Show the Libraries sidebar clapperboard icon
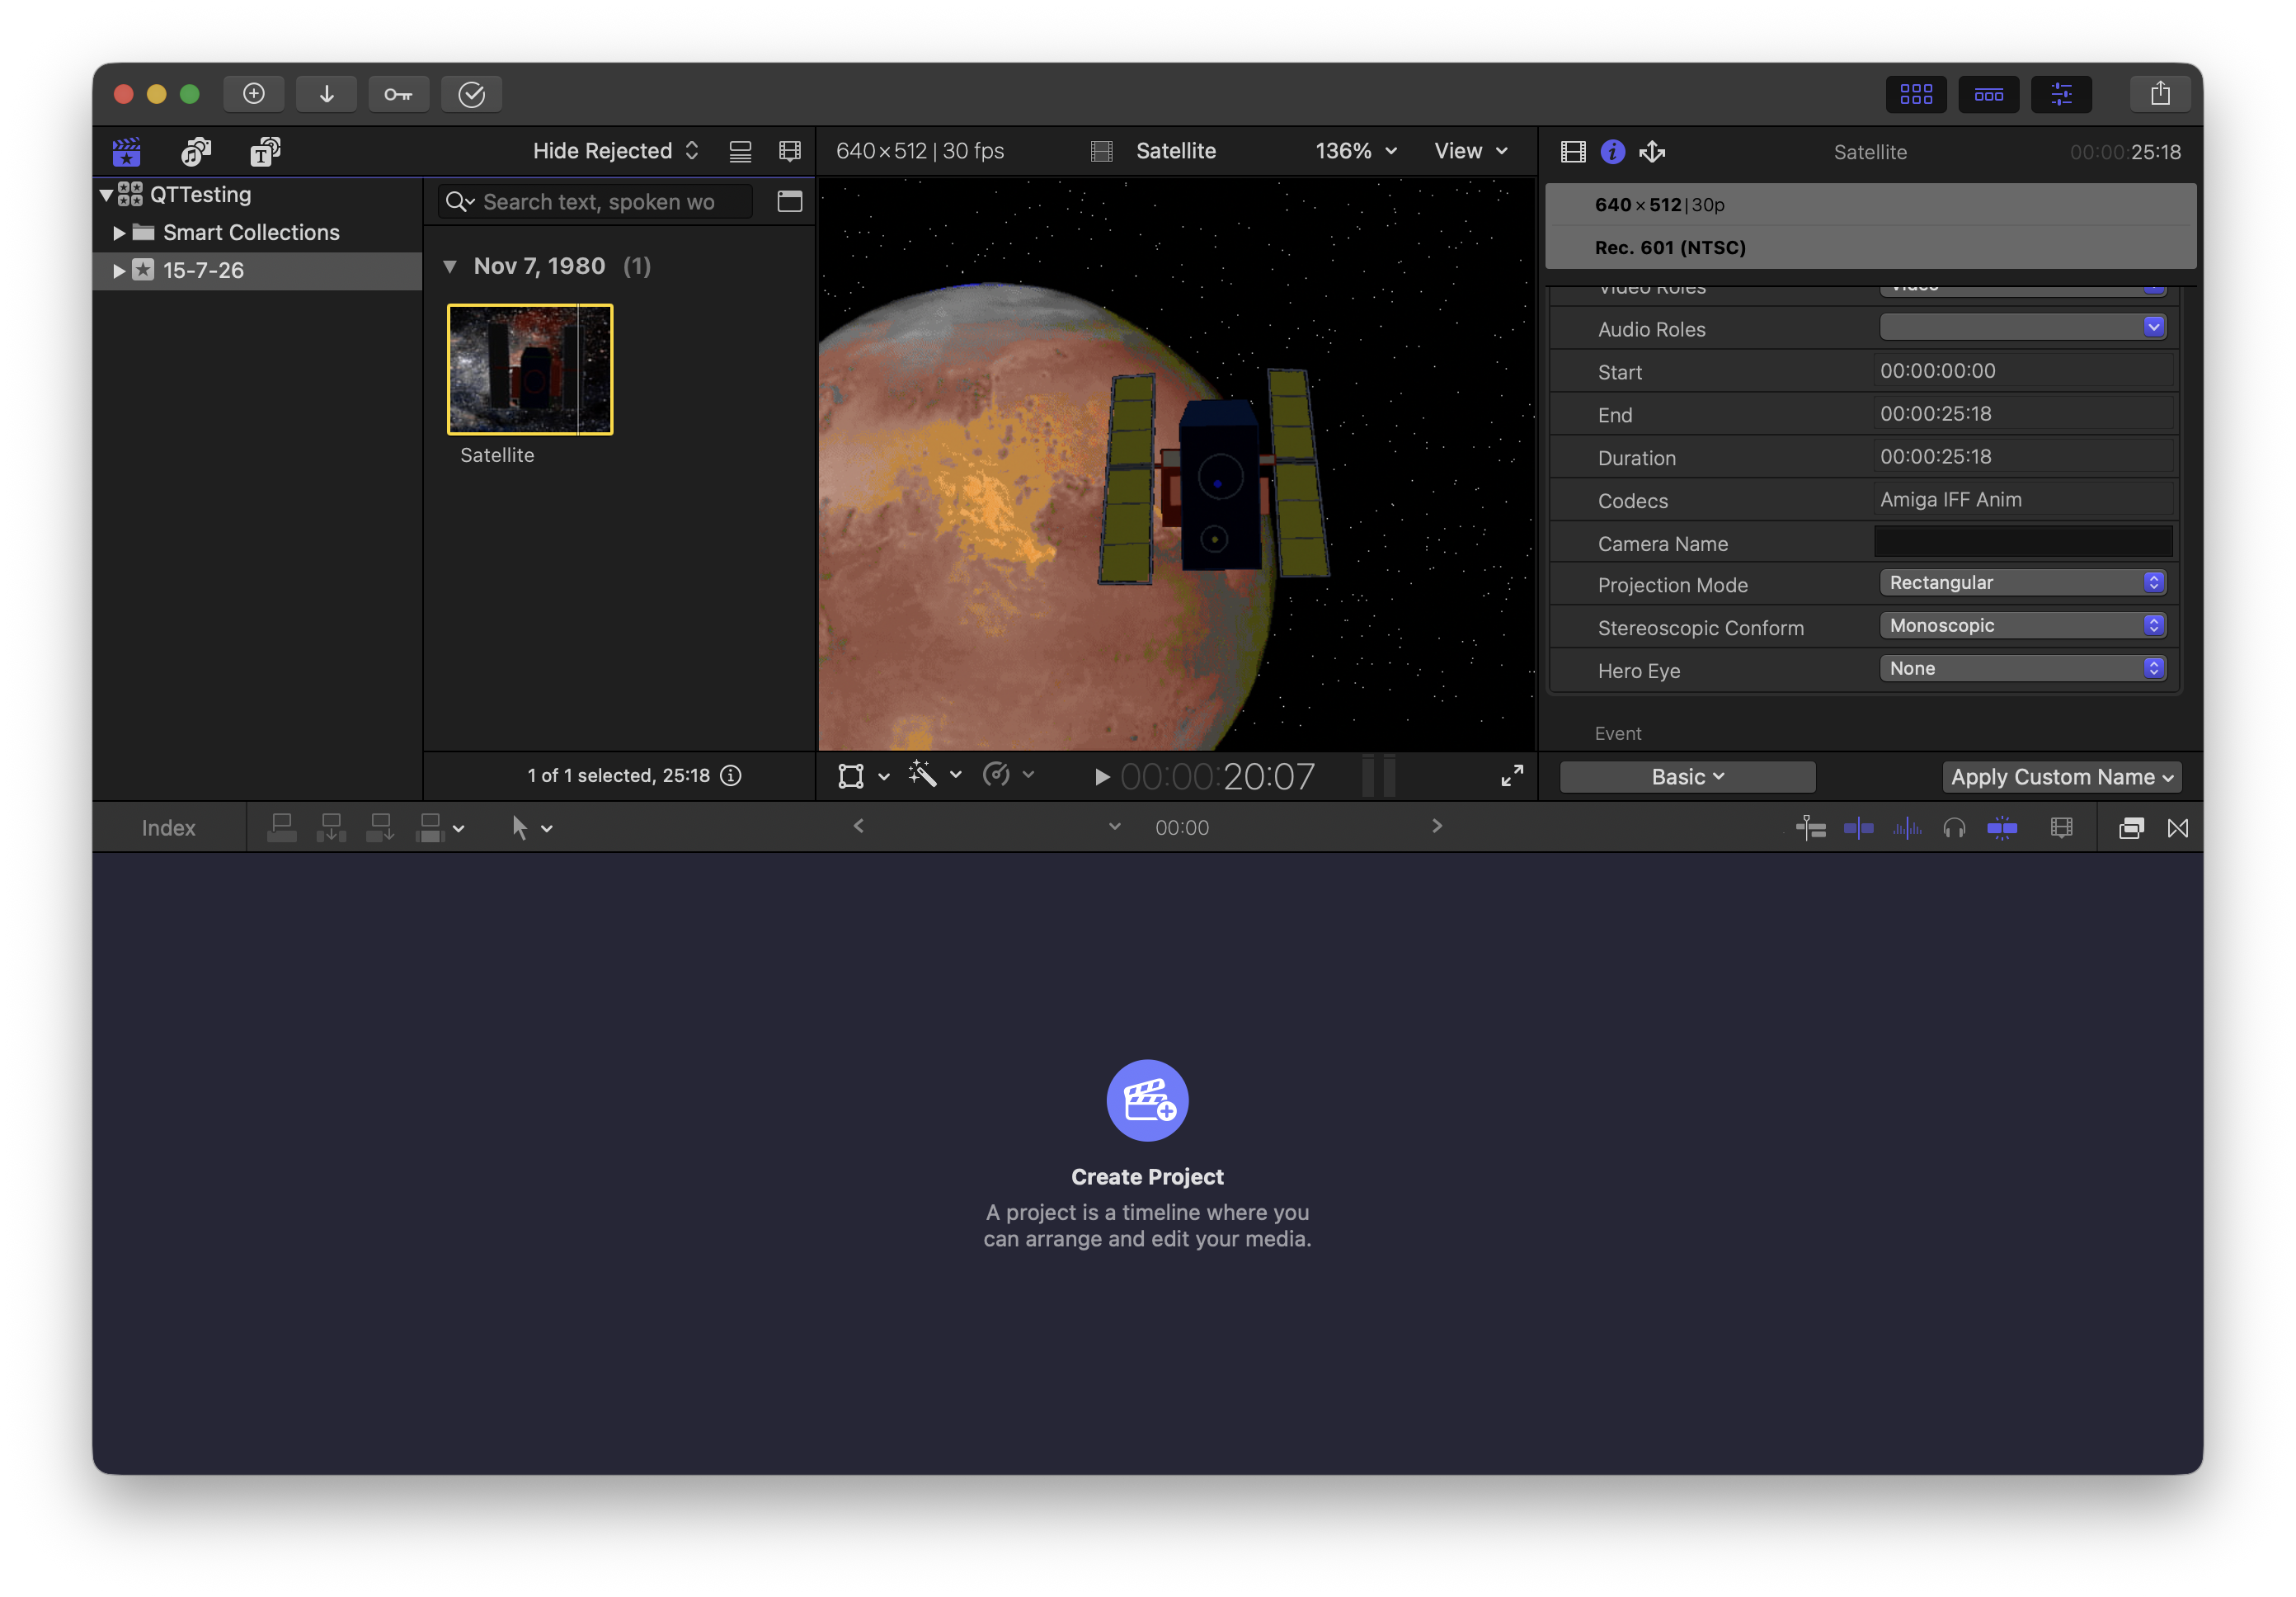Image resolution: width=2296 pixels, height=1597 pixels. 127,152
